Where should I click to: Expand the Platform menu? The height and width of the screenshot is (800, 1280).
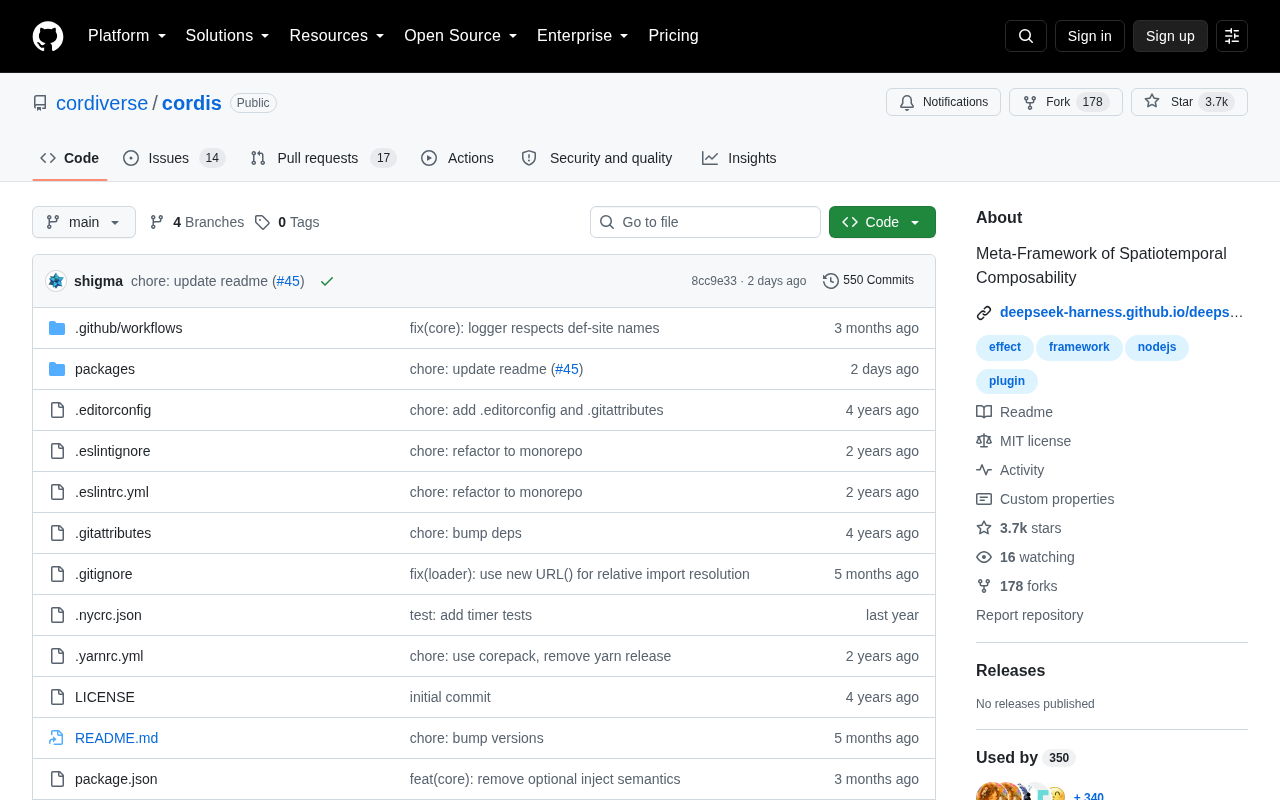127,36
